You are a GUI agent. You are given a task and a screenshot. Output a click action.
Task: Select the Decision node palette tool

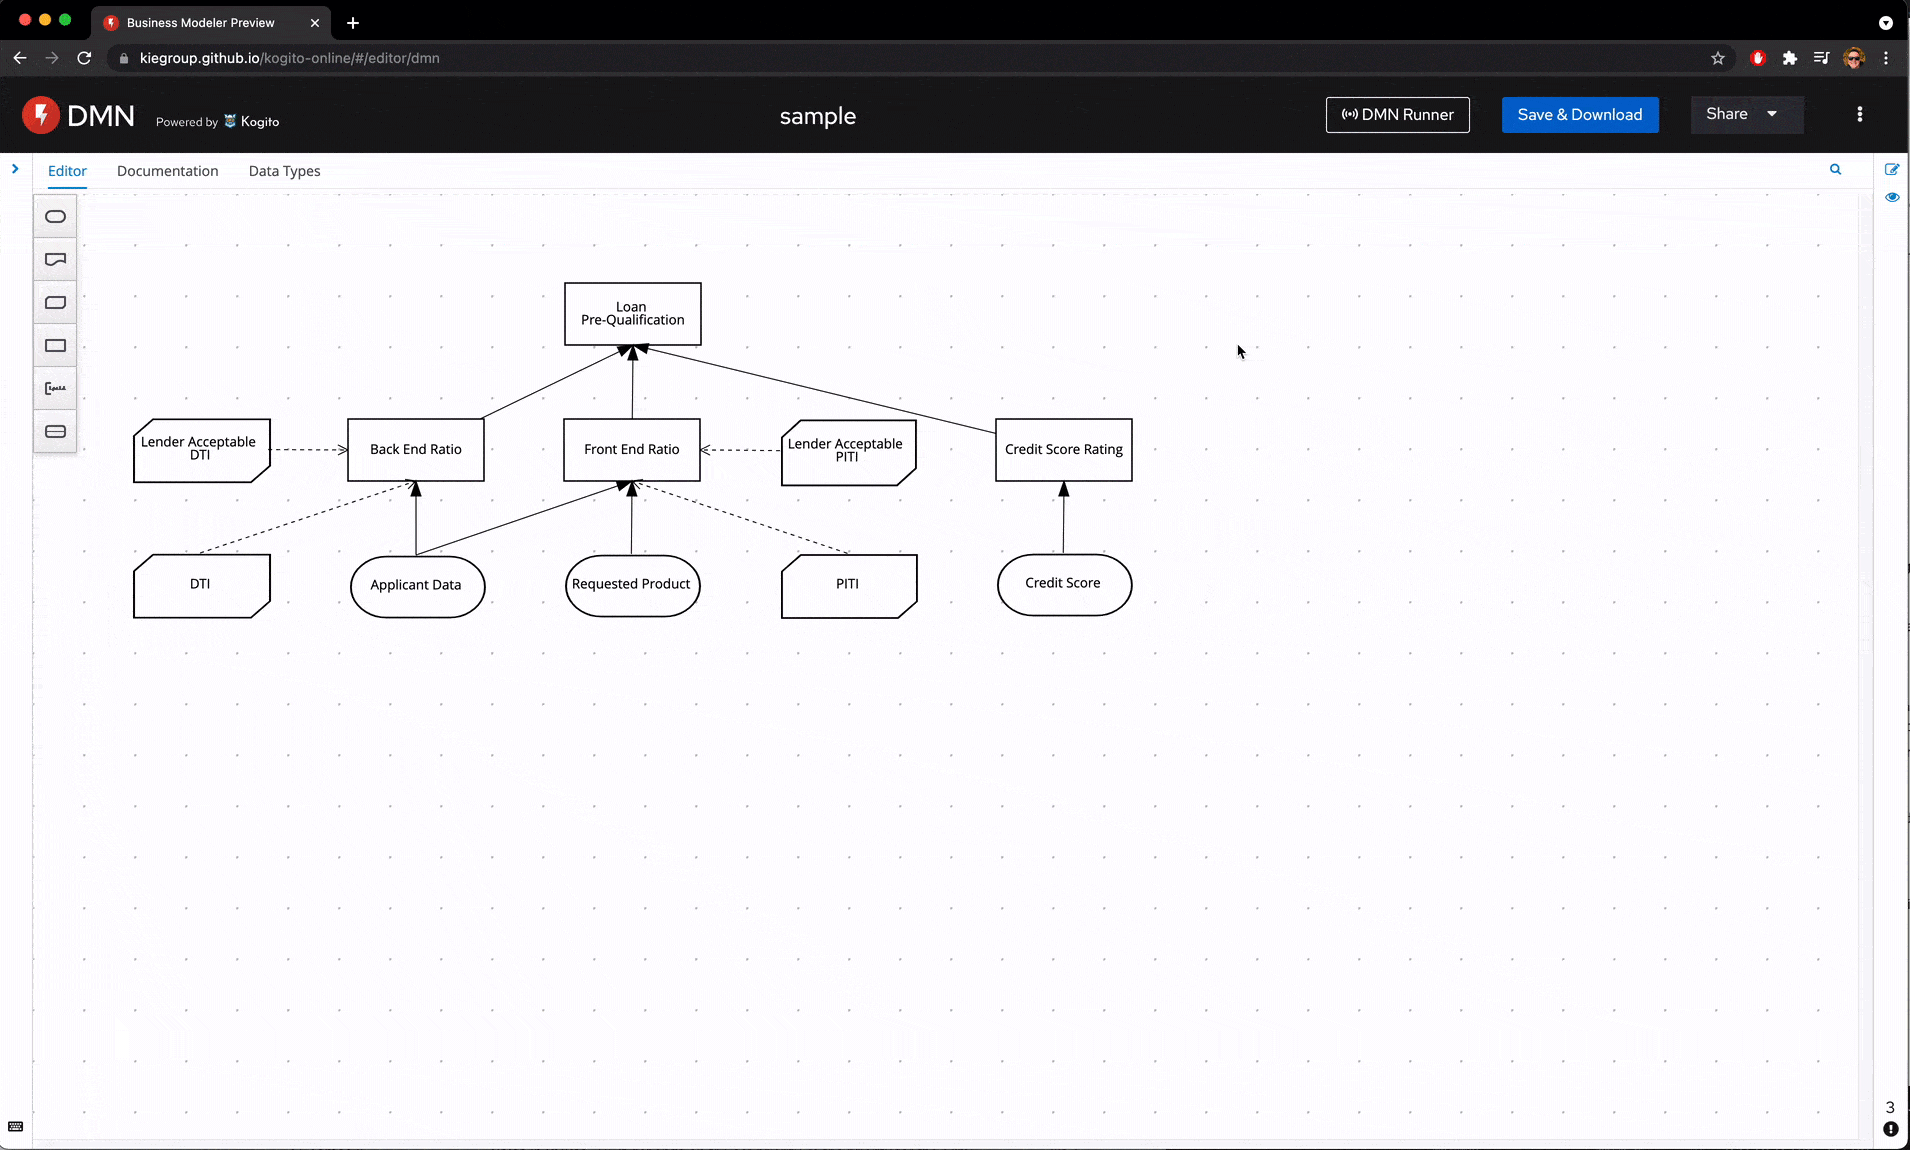coord(55,346)
